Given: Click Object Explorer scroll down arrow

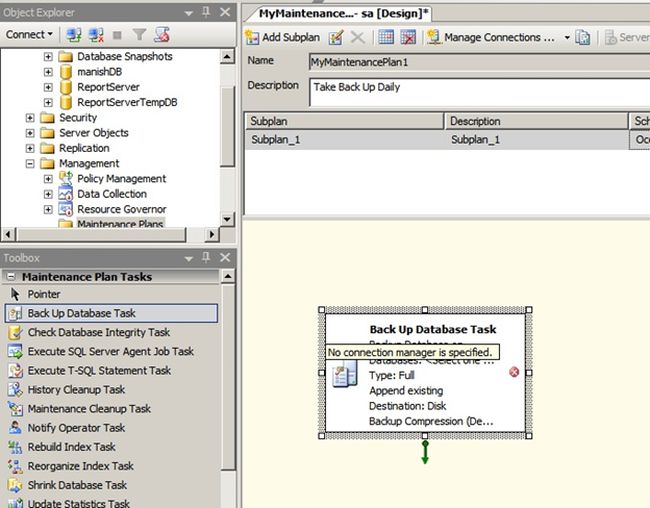Looking at the screenshot, I should pos(227,219).
